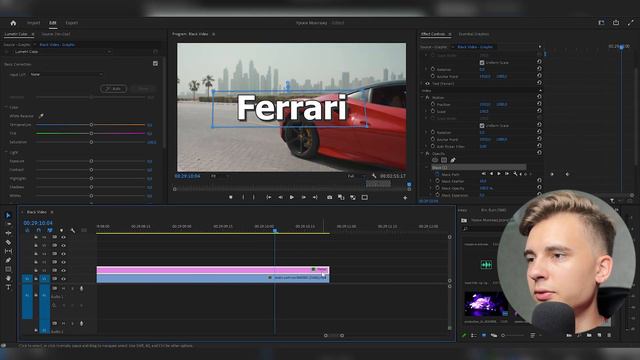Click Add Marker in Program monitor transport
Viewport: 640px width, 360px height.
(231, 198)
